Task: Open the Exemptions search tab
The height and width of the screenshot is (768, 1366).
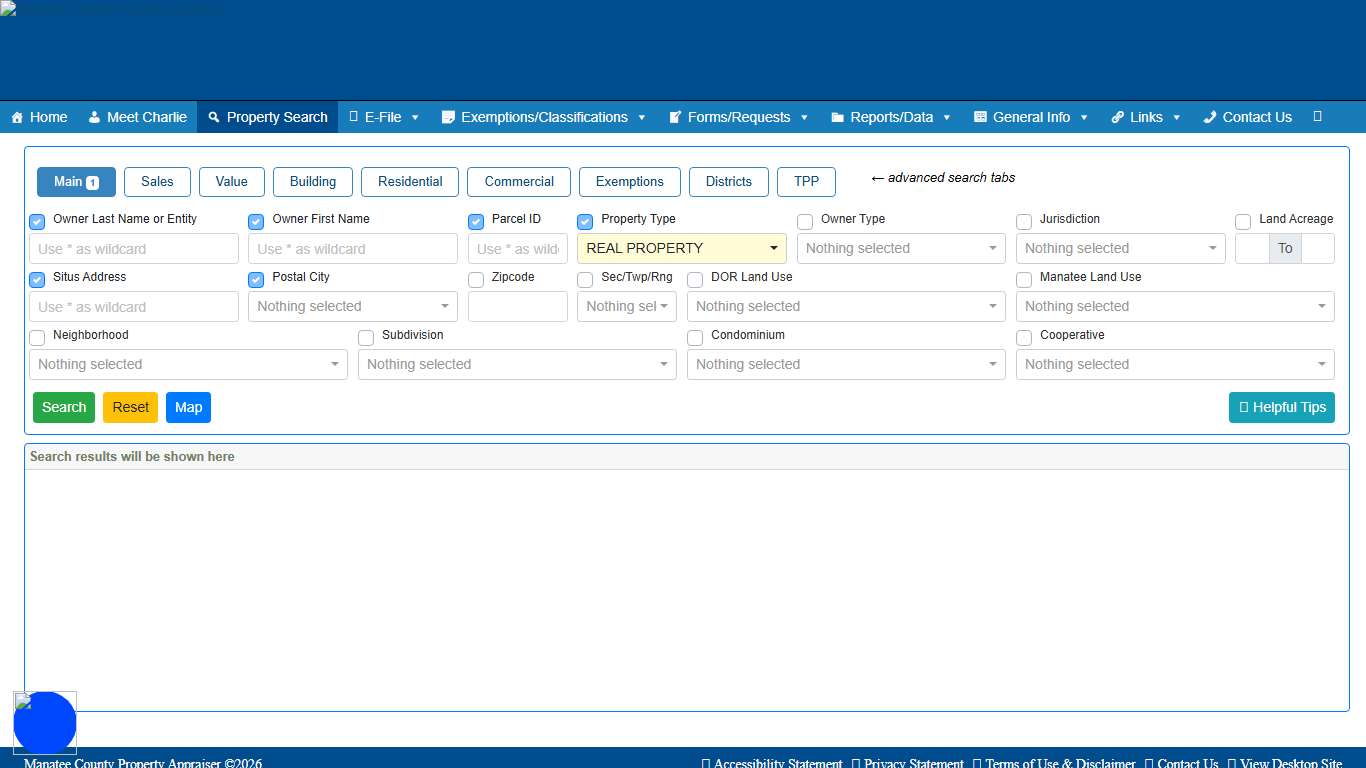Action: [629, 182]
